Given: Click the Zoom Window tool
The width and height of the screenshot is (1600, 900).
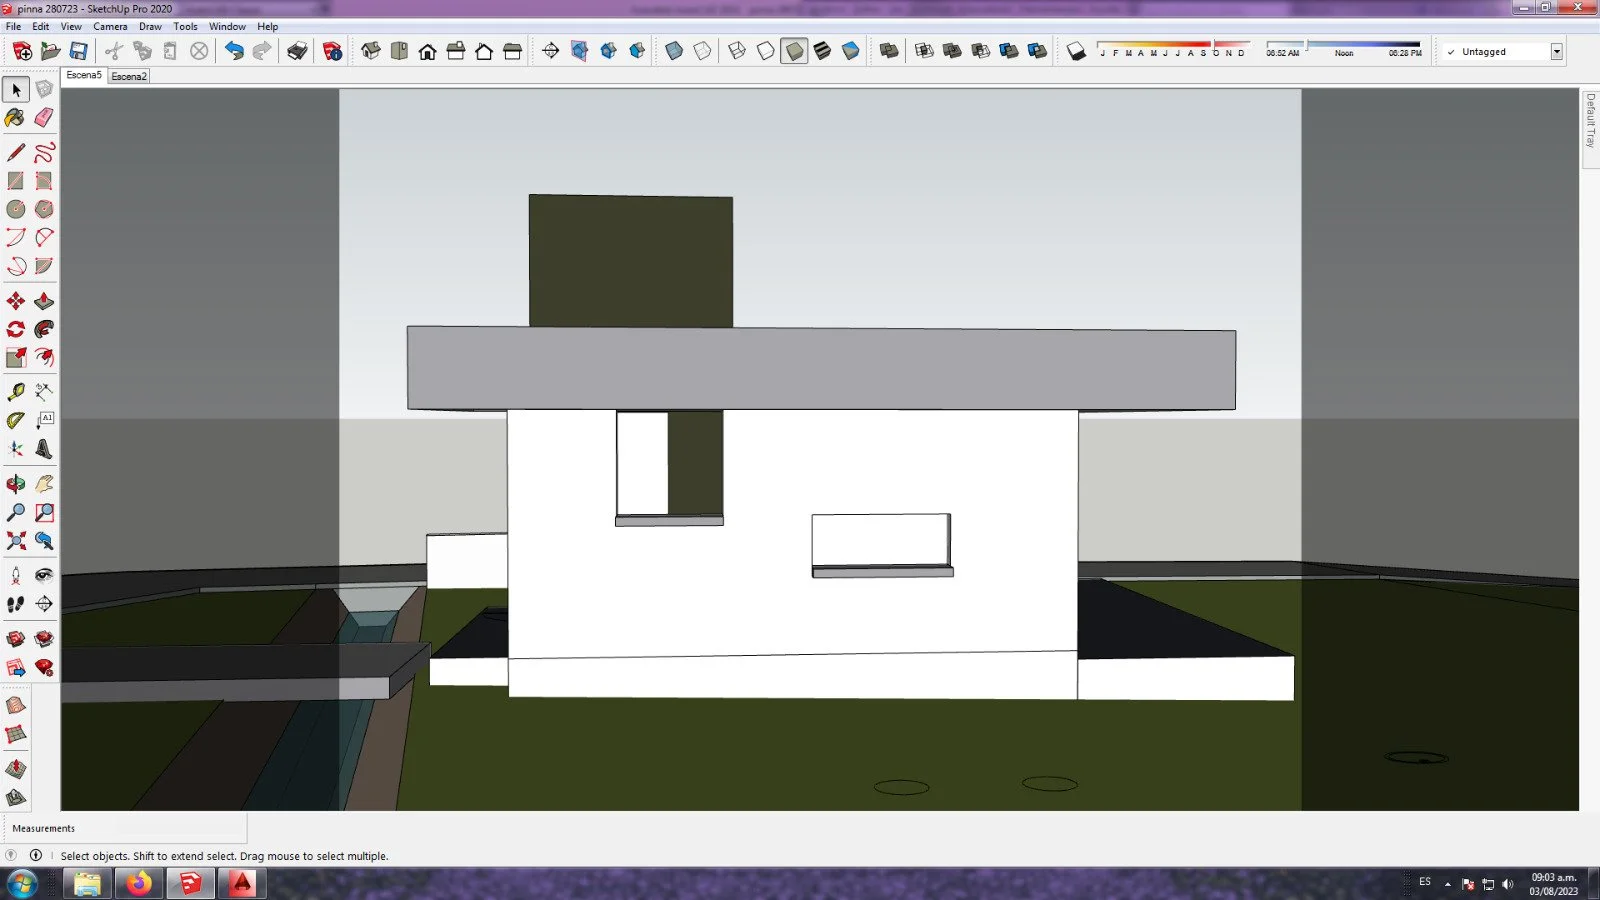Looking at the screenshot, I should (x=44, y=513).
